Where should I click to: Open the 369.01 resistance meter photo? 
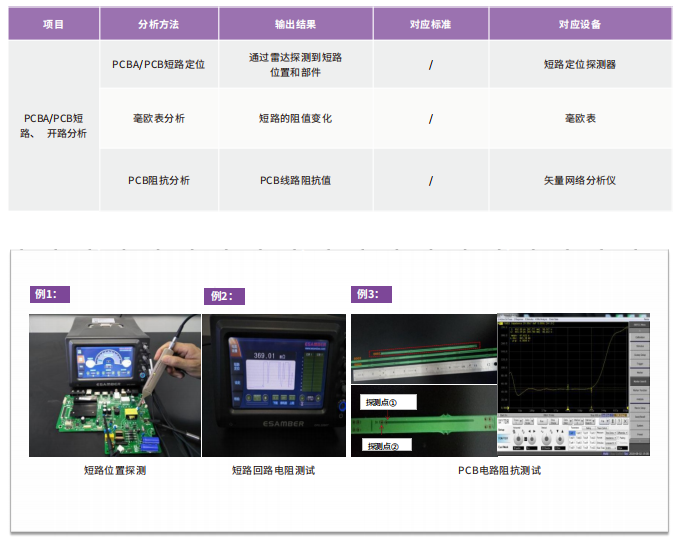(274, 385)
